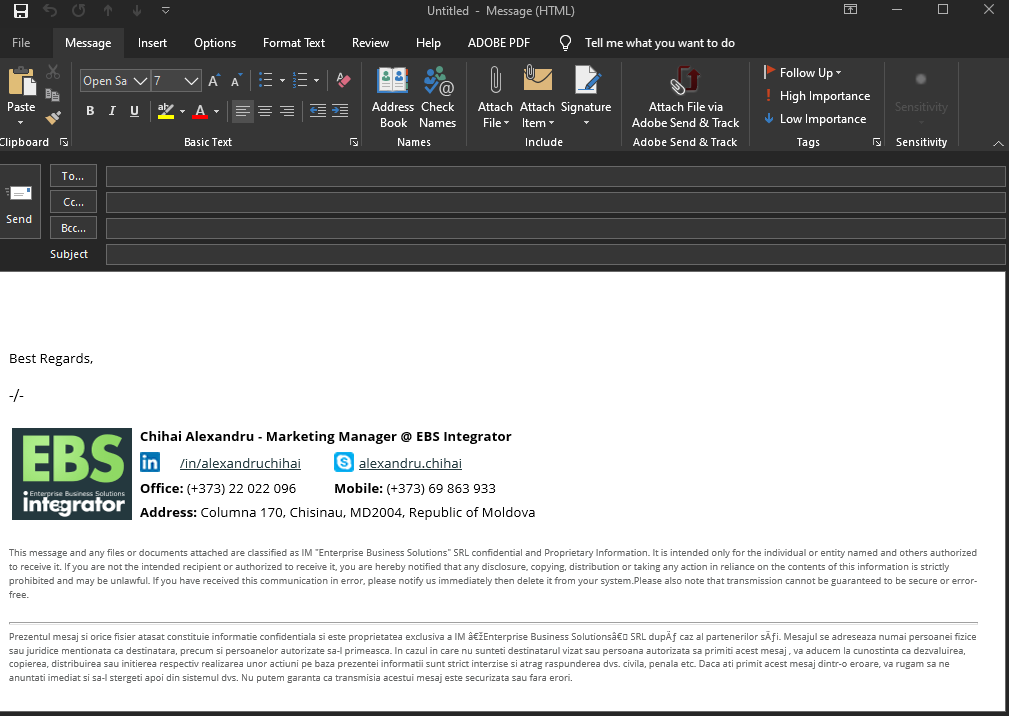This screenshot has width=1009, height=716.
Task: Open the Attach File dropdown
Action: (x=495, y=97)
